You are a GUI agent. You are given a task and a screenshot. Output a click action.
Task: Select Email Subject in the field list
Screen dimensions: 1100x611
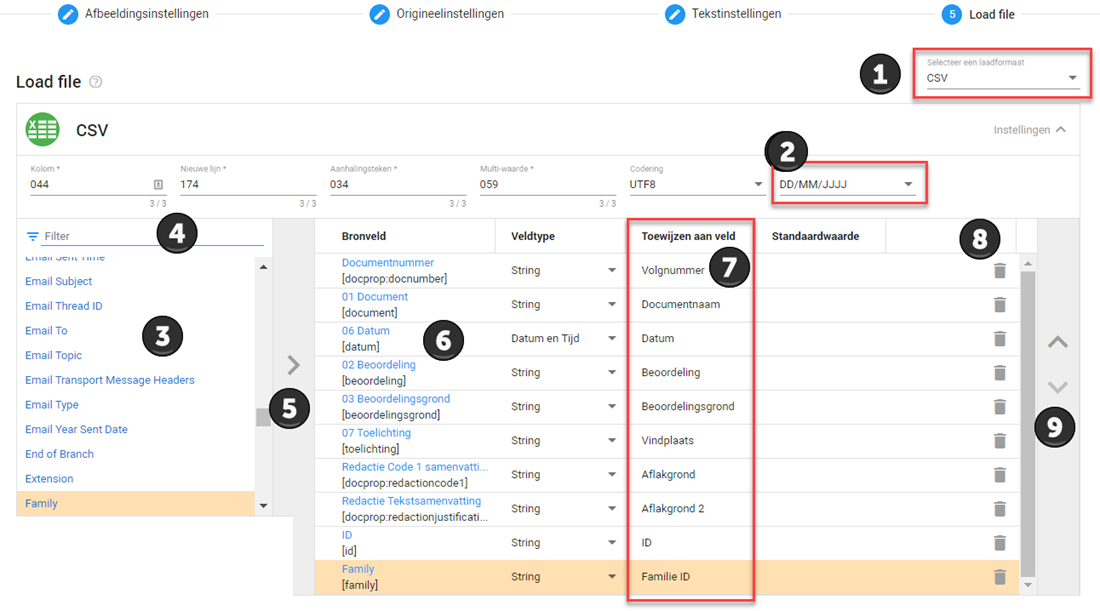click(x=59, y=282)
